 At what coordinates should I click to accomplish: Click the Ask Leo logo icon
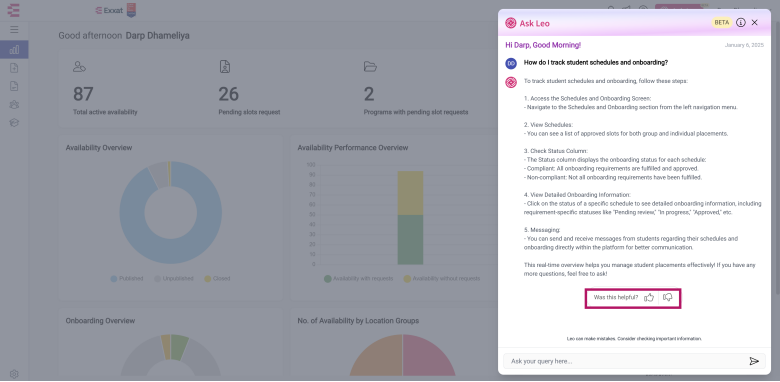510,23
